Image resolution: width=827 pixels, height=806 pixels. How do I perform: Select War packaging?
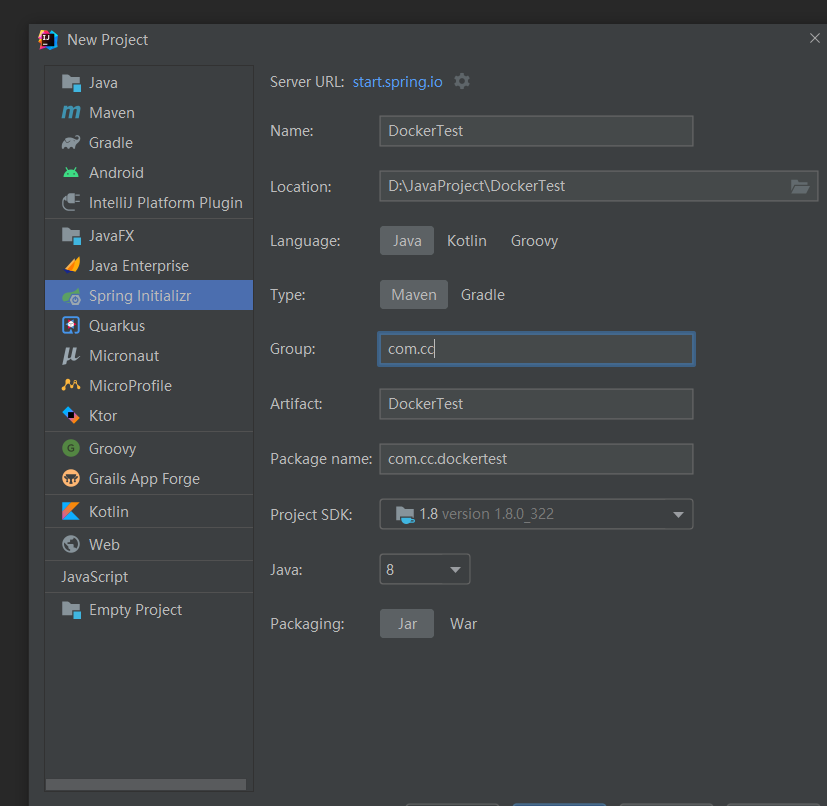coord(464,623)
